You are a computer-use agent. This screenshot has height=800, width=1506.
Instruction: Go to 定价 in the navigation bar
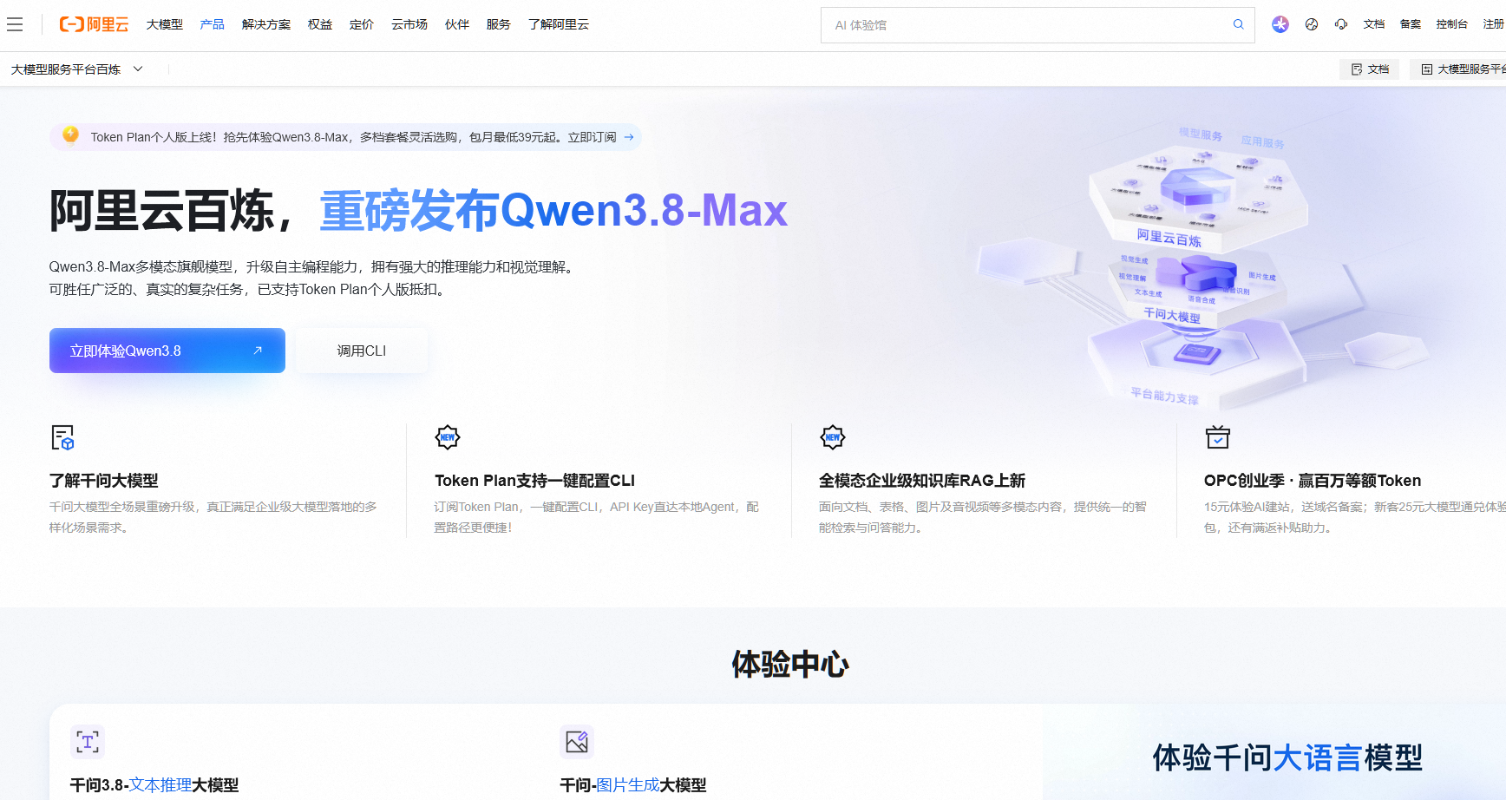[x=362, y=24]
